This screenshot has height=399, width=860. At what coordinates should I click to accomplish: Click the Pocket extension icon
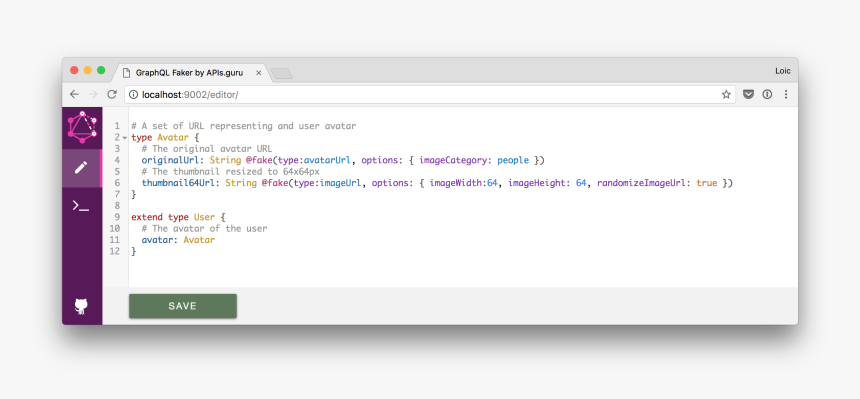click(748, 94)
